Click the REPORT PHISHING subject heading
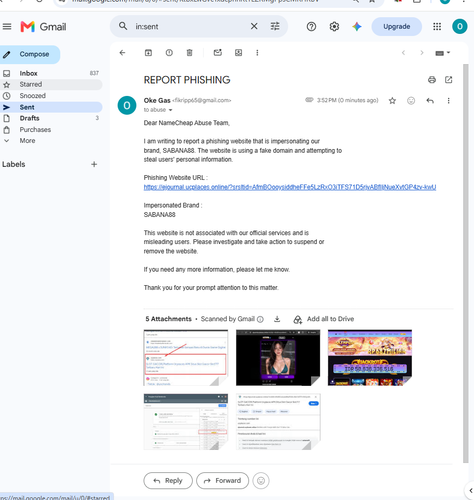The width and height of the screenshot is (474, 500). pos(187,80)
